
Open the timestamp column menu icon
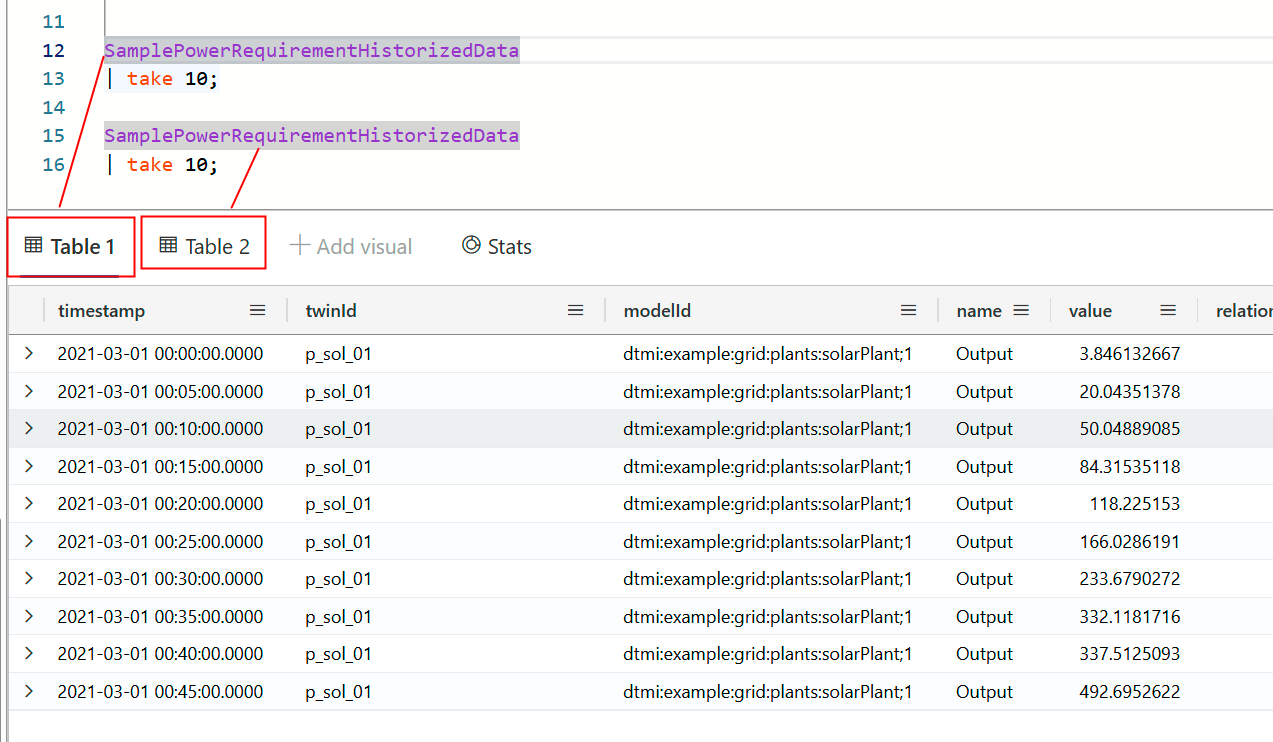click(x=257, y=310)
